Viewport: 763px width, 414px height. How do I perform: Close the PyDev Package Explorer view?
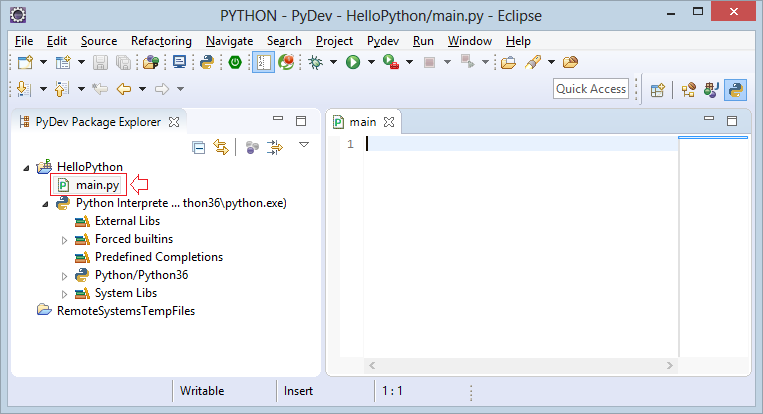(174, 122)
